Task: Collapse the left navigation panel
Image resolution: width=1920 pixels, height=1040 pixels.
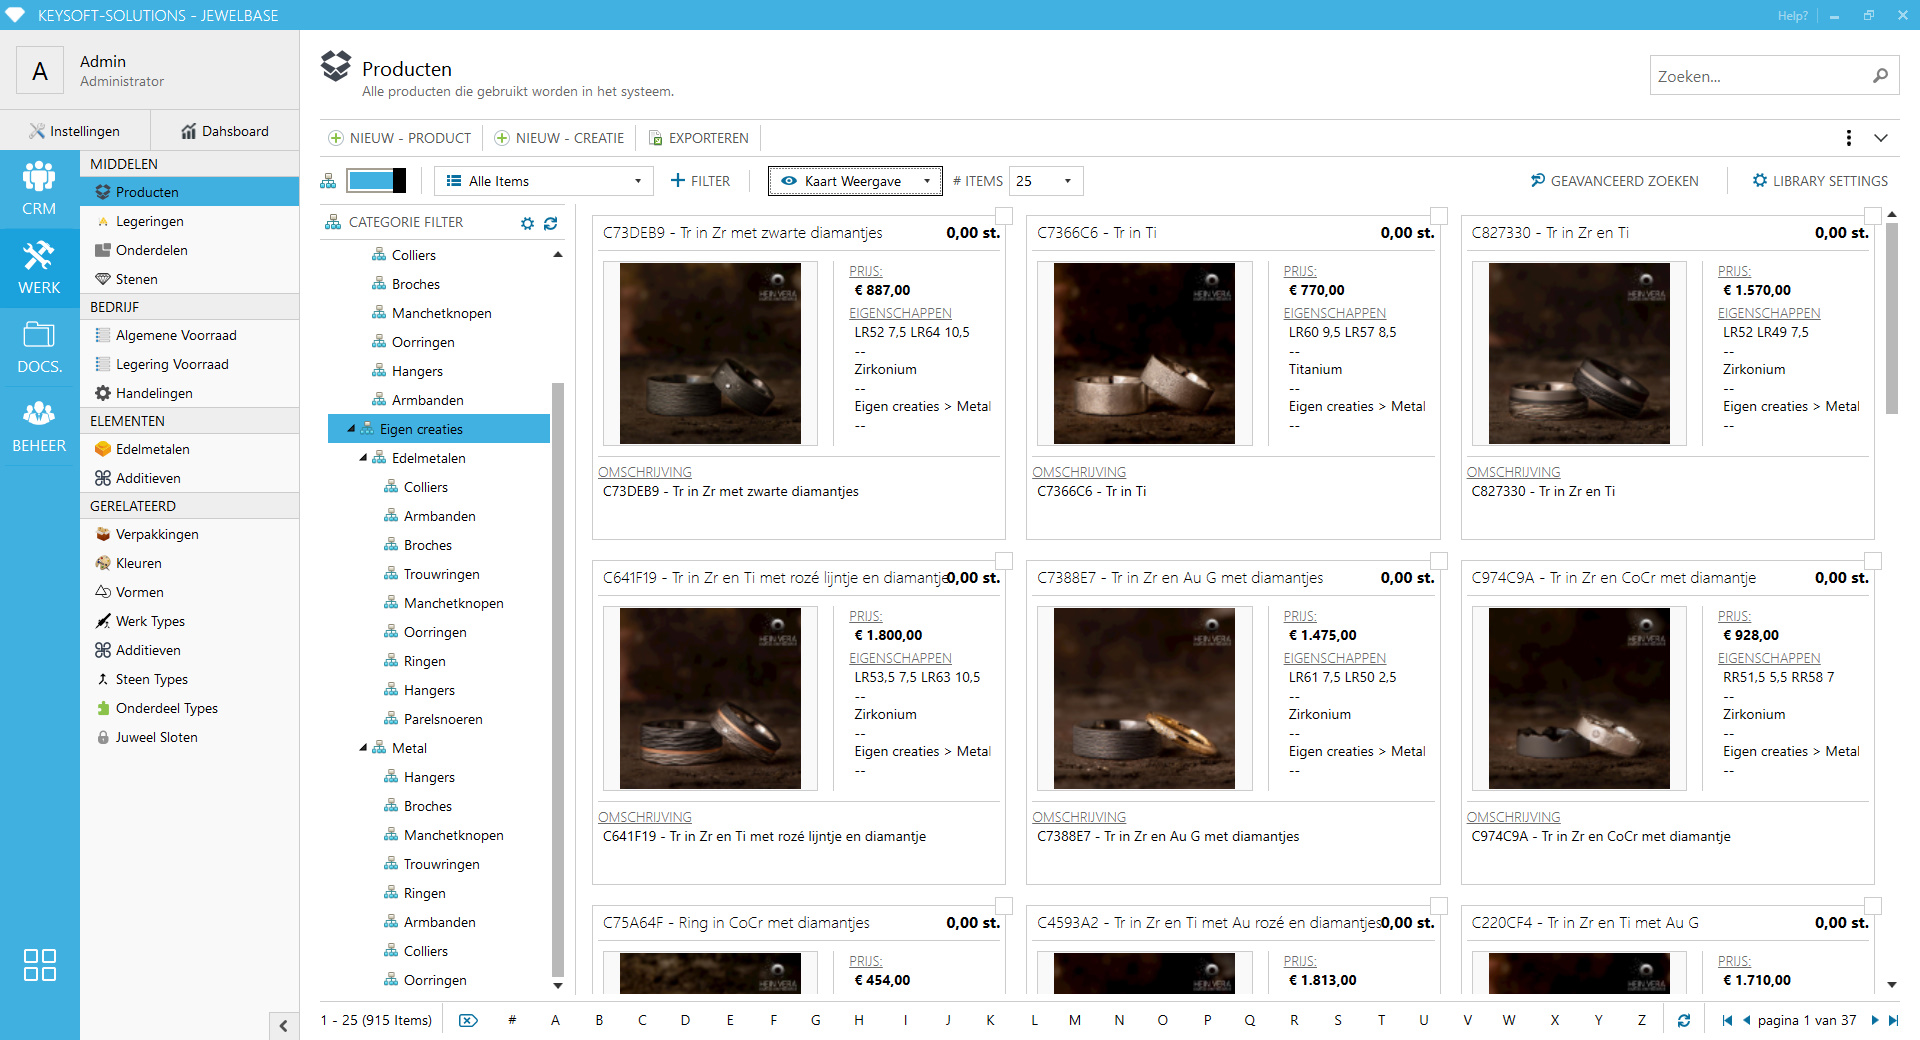Action: (284, 1025)
